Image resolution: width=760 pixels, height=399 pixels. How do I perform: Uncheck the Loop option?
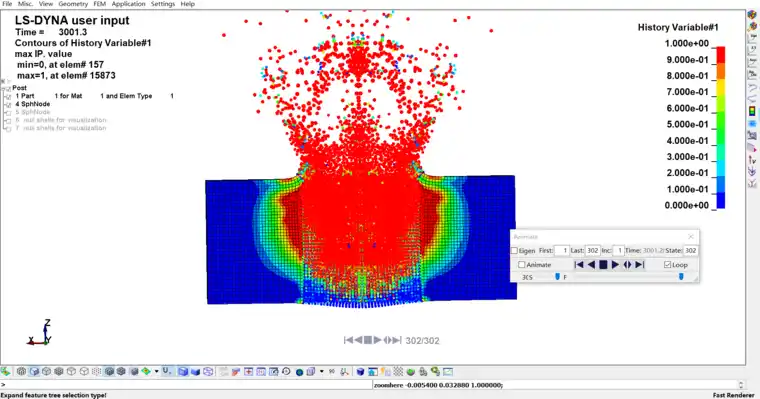667,265
